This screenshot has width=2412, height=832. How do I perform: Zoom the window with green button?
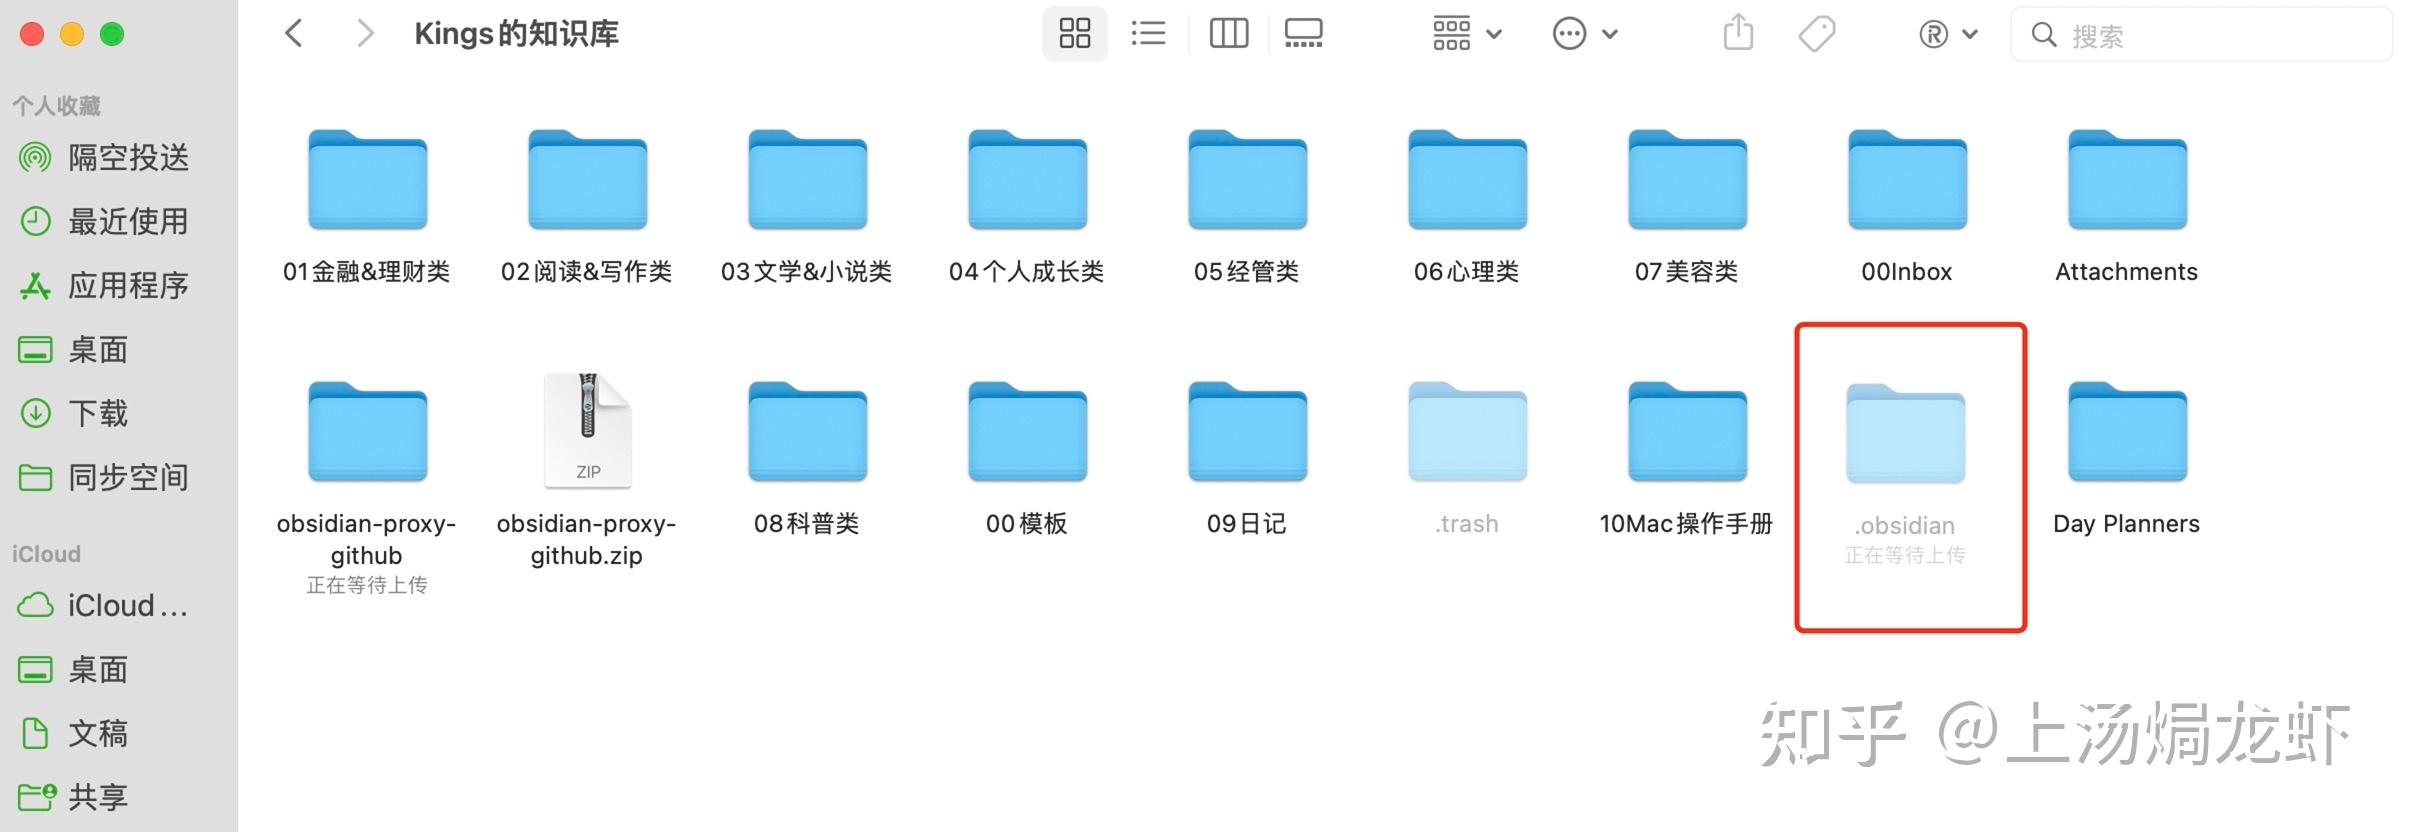click(112, 34)
